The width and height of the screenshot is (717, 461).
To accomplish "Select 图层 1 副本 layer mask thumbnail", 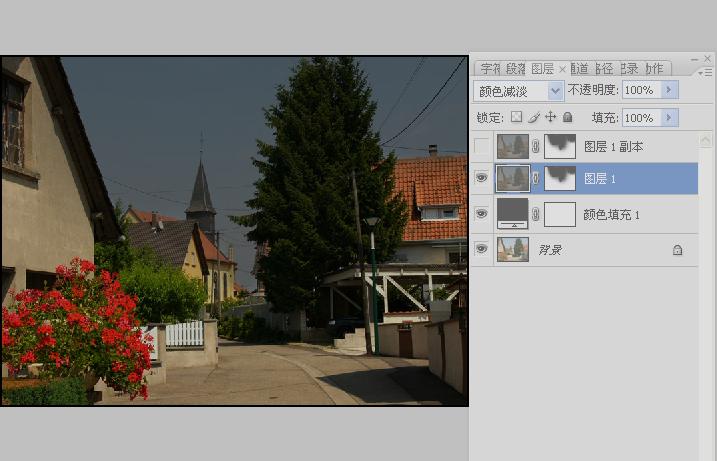I will click(560, 146).
